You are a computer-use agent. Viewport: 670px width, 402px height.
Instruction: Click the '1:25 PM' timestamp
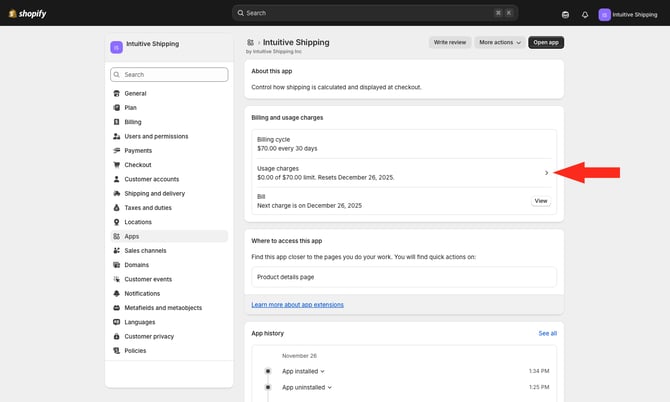point(539,387)
